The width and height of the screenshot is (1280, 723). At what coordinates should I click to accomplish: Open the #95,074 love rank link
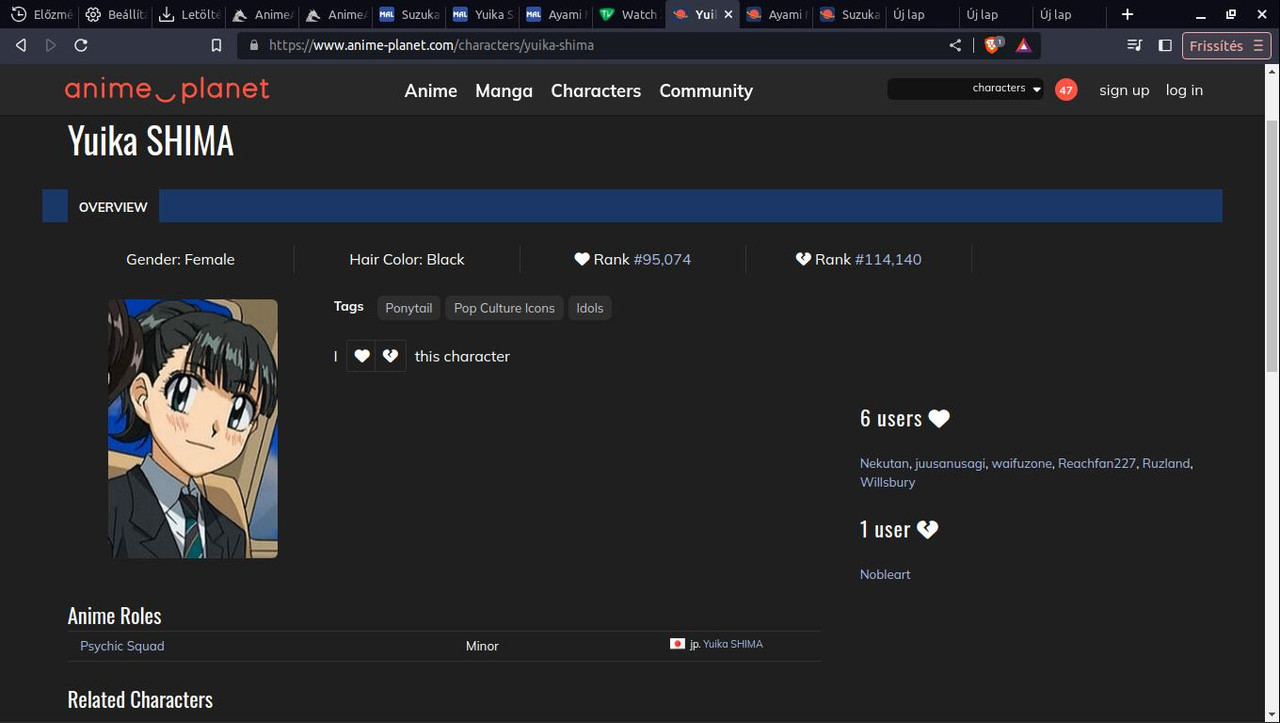coord(662,259)
